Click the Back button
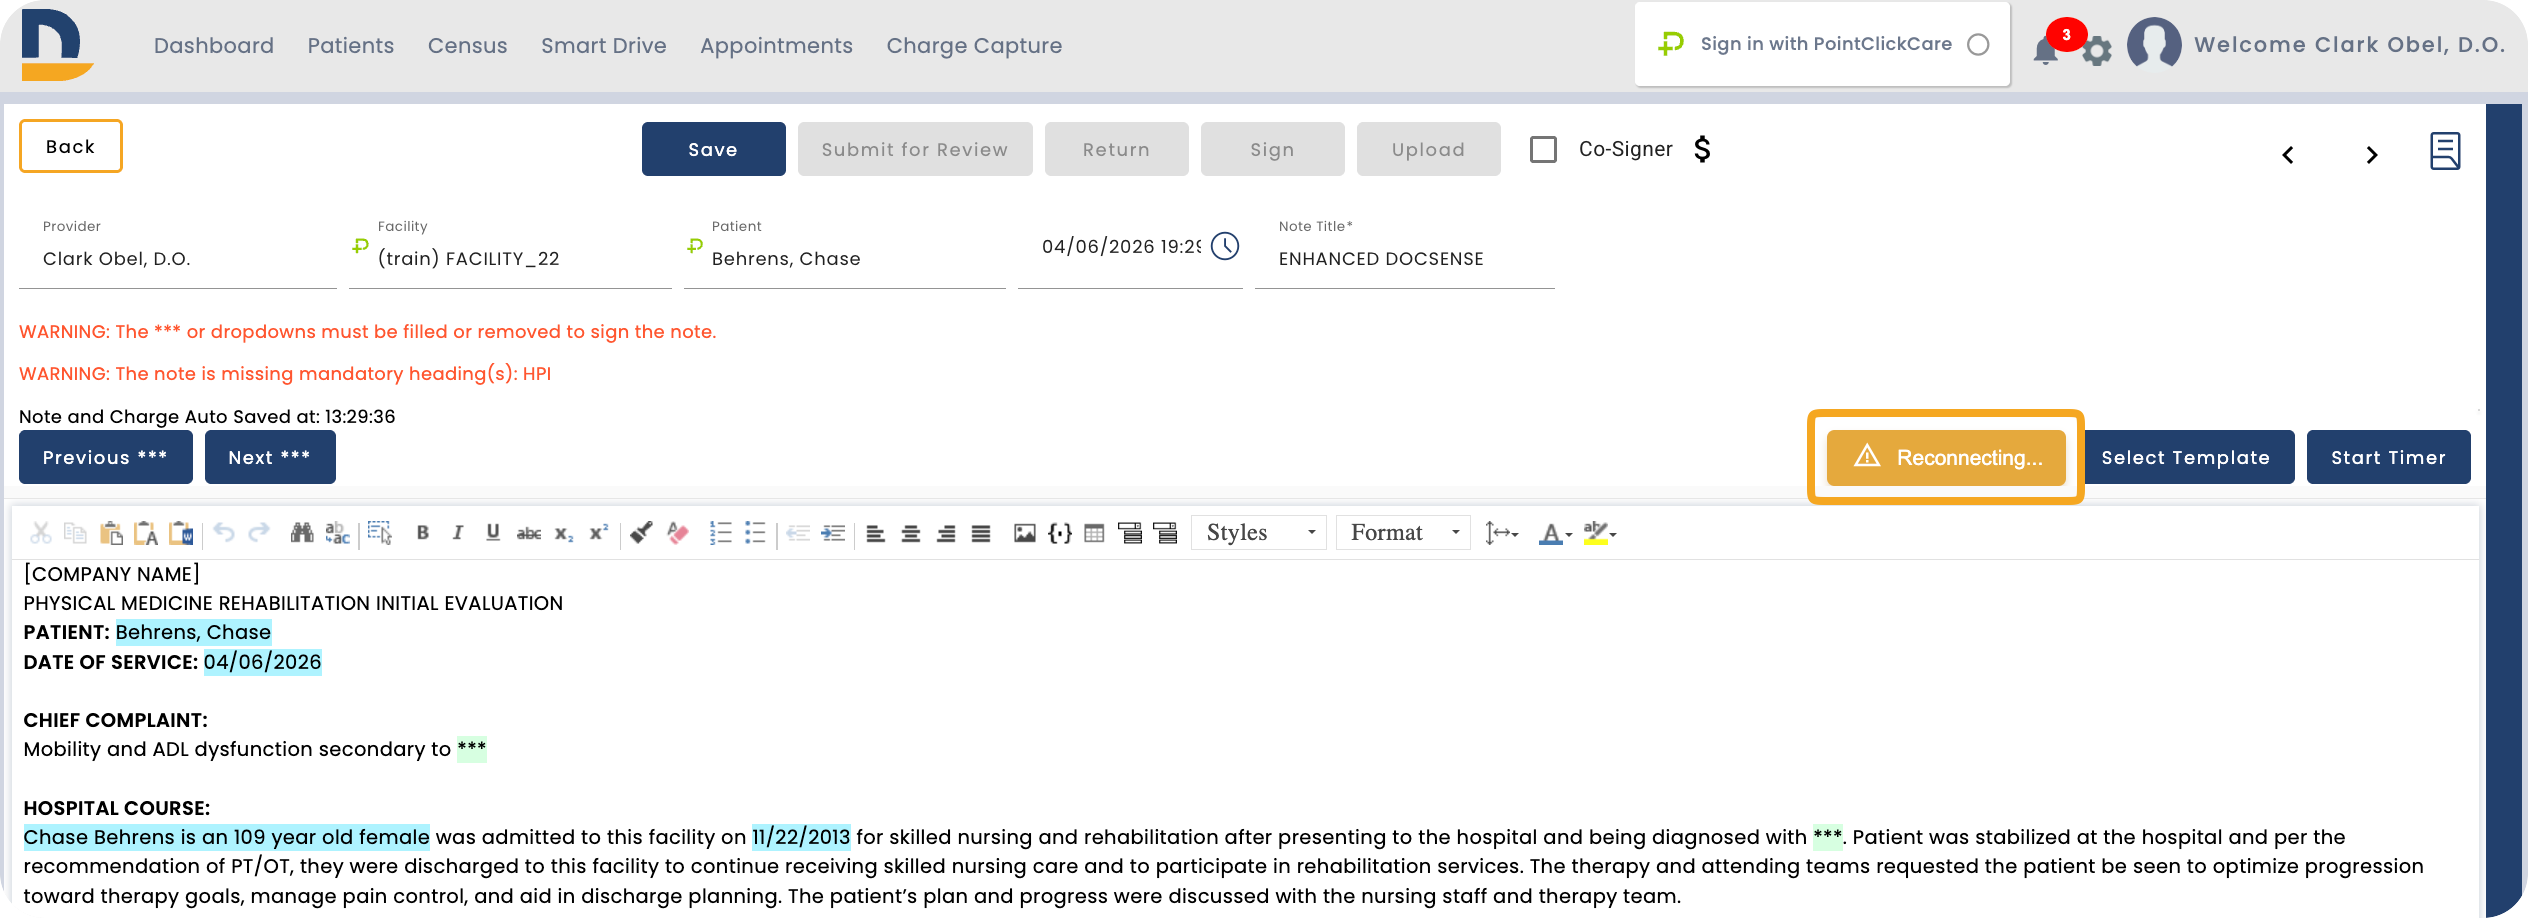The height and width of the screenshot is (918, 2528). [71, 146]
